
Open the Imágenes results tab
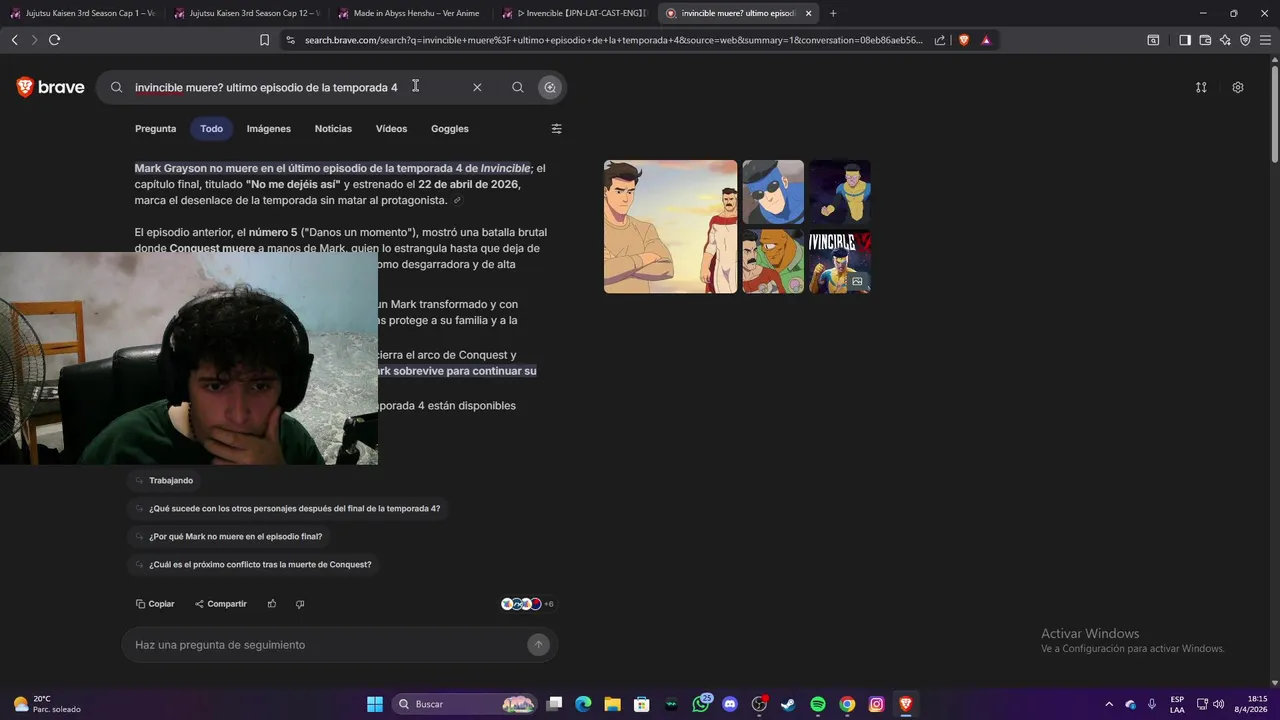pos(269,128)
